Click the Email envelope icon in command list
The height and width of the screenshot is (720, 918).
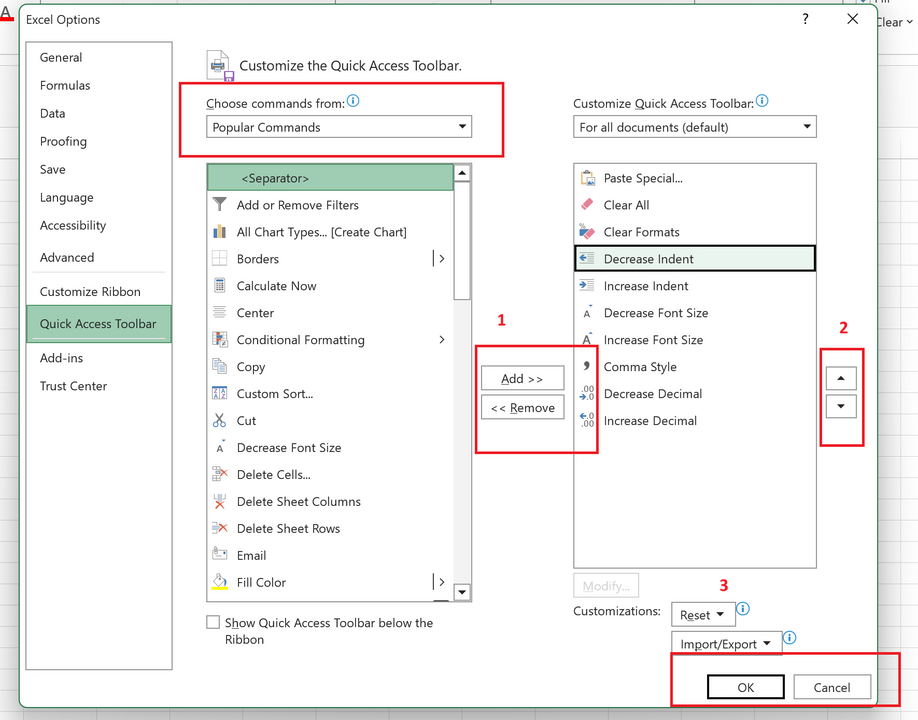tap(220, 555)
